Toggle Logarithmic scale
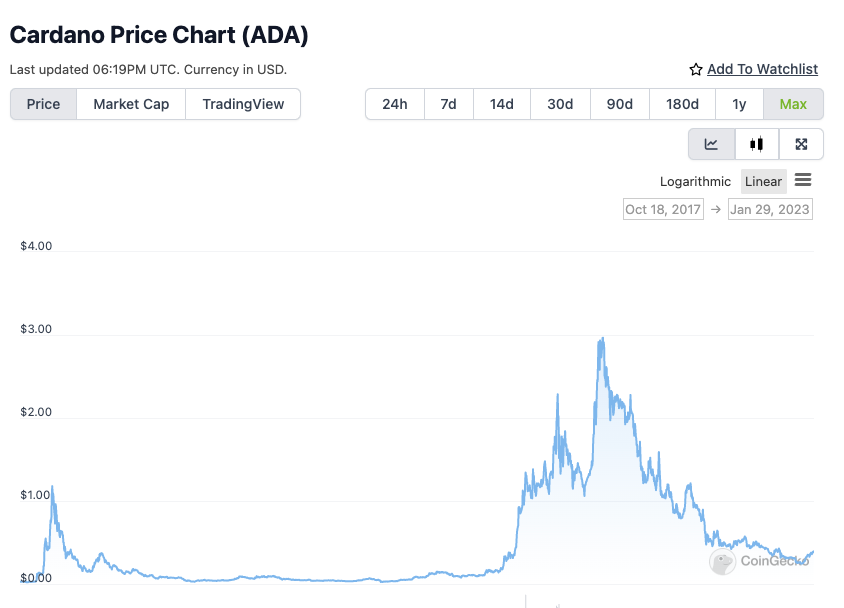Viewport: 844px width, 608px height. click(x=696, y=182)
